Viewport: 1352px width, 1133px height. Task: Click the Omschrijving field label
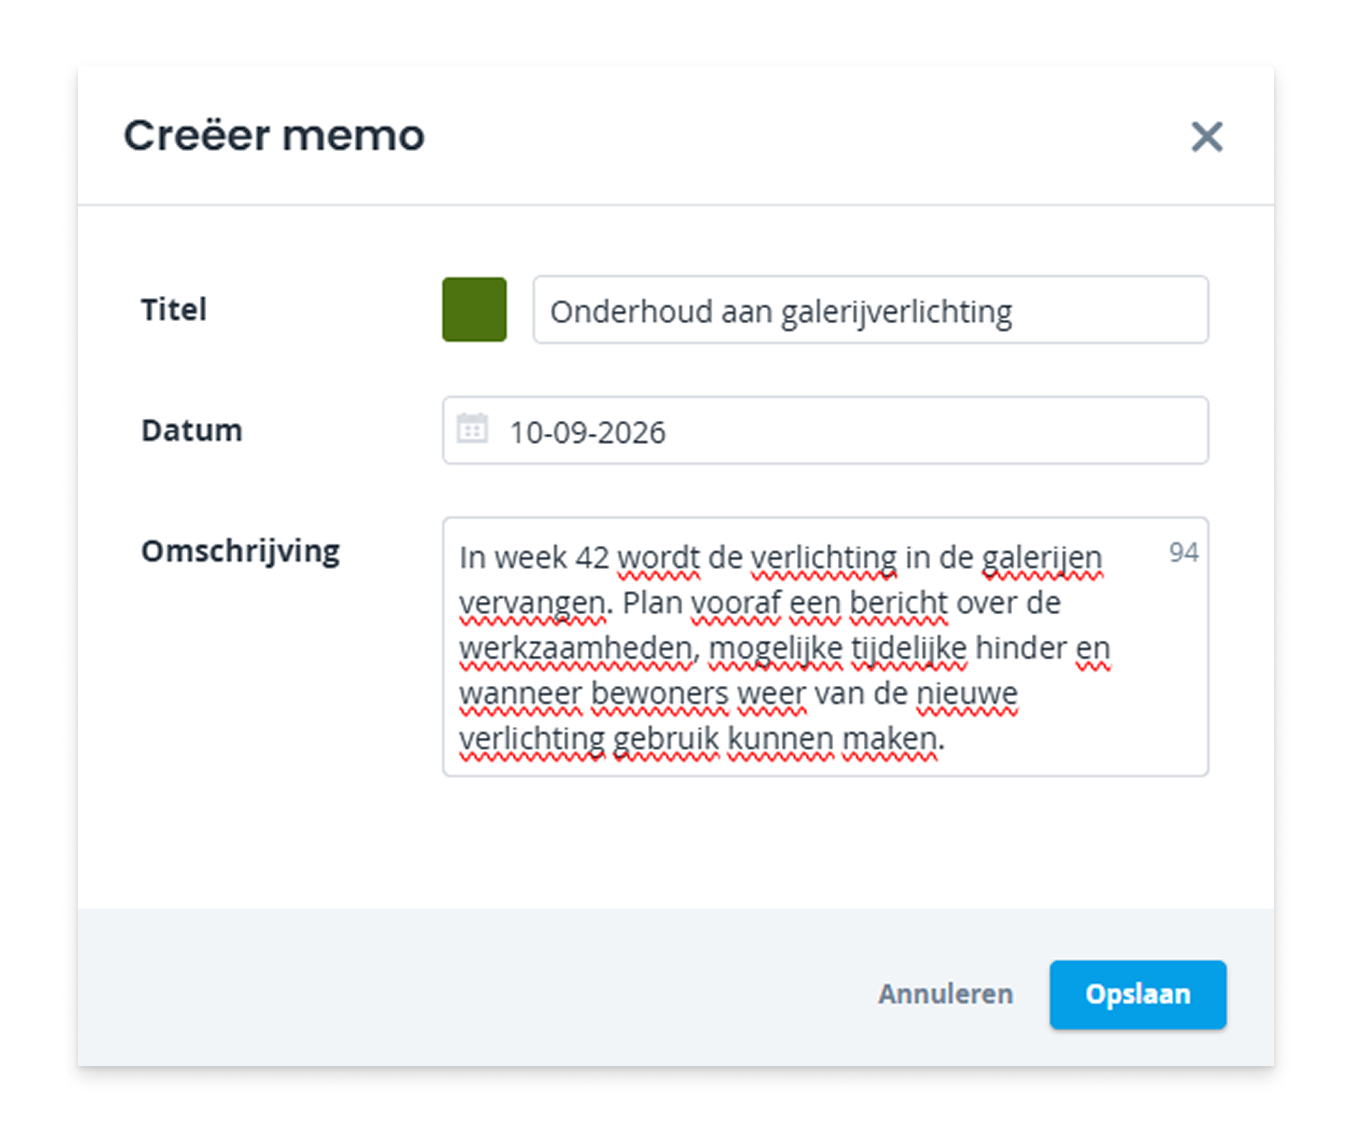[241, 551]
